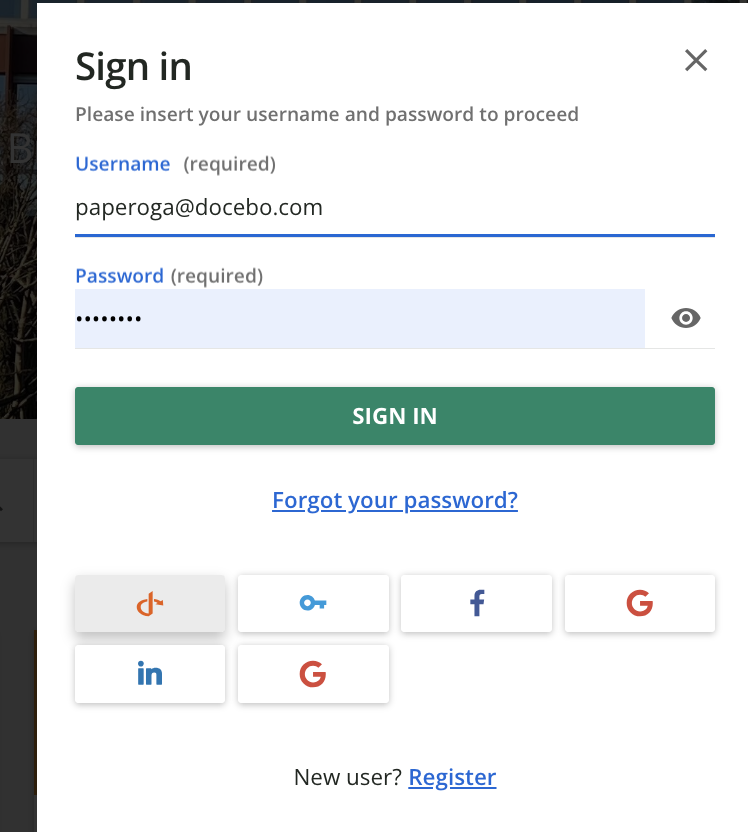Sign in with the LinkedIn icon
This screenshot has width=748, height=832.
pos(150,674)
